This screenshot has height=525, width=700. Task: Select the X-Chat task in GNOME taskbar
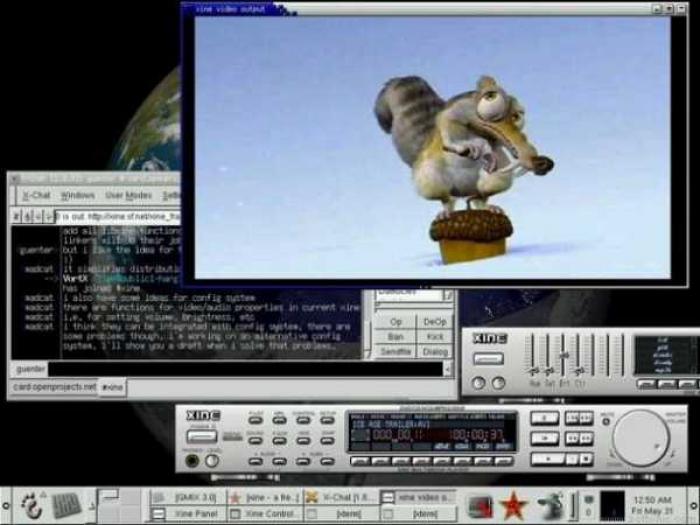coord(342,497)
